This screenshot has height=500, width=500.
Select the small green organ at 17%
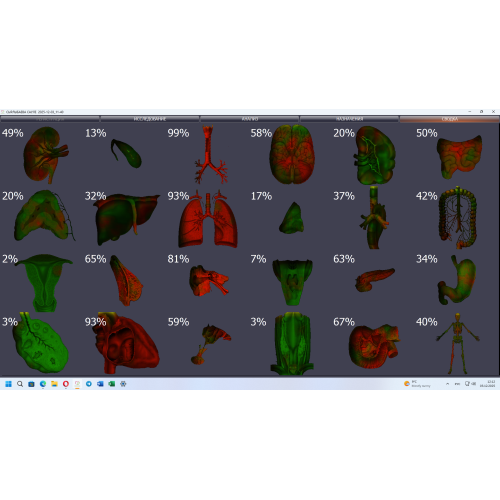click(x=291, y=218)
